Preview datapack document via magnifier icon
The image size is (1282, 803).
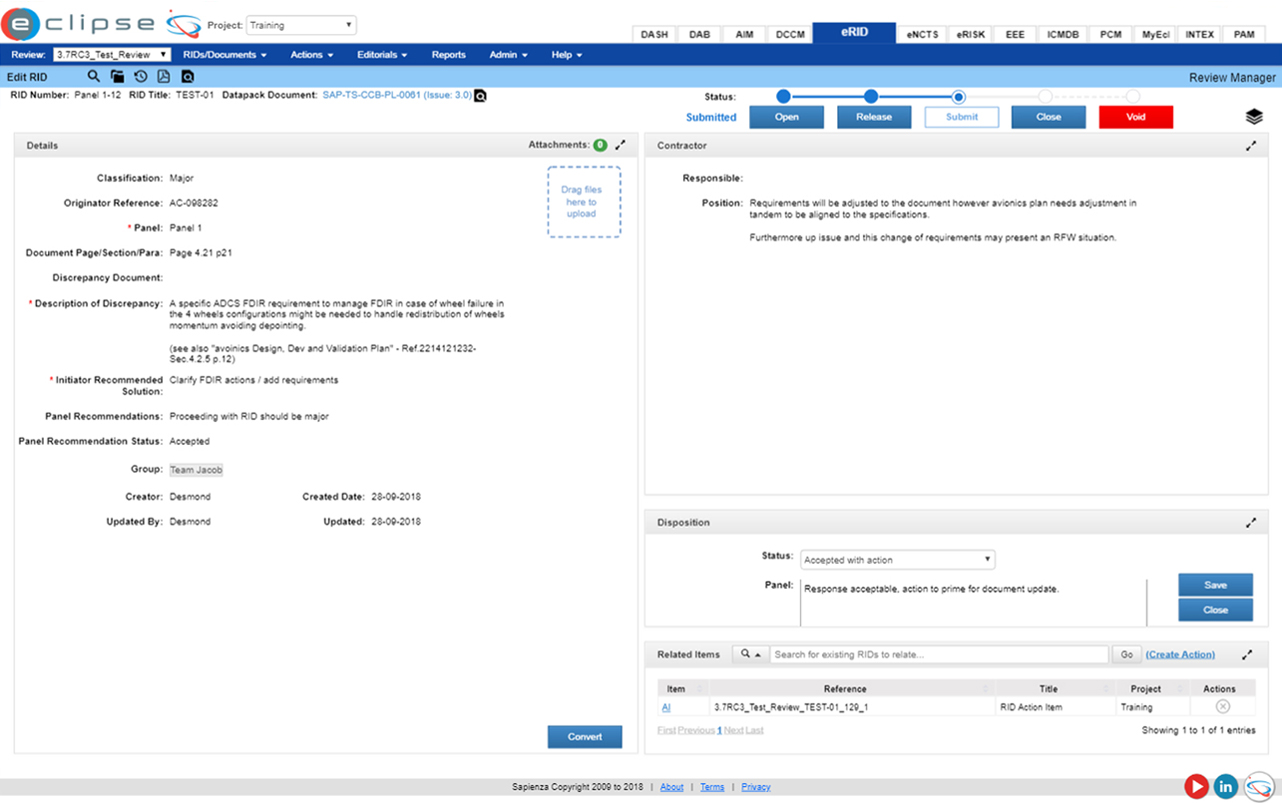(x=480, y=96)
